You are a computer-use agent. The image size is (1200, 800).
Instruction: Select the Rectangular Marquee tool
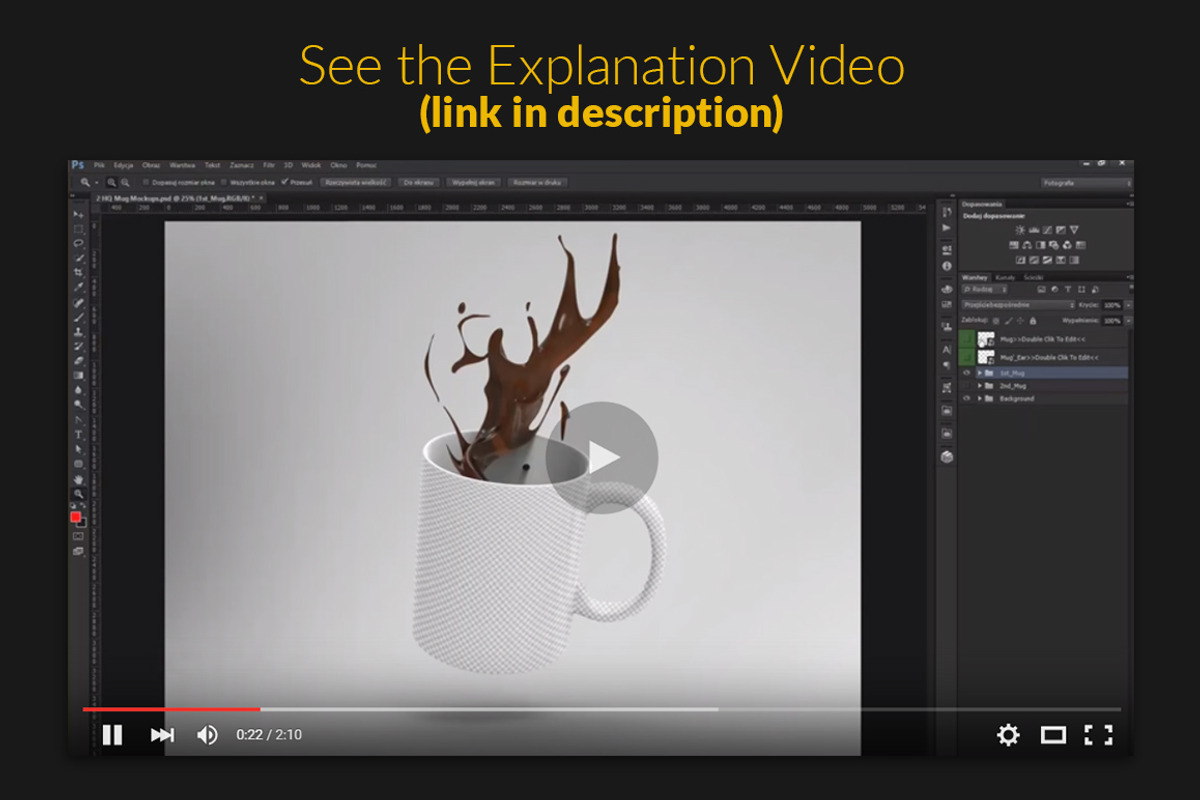(78, 229)
